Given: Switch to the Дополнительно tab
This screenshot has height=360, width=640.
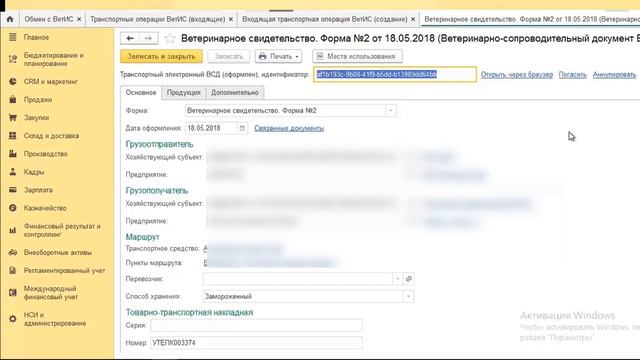Looking at the screenshot, I should [x=235, y=93].
